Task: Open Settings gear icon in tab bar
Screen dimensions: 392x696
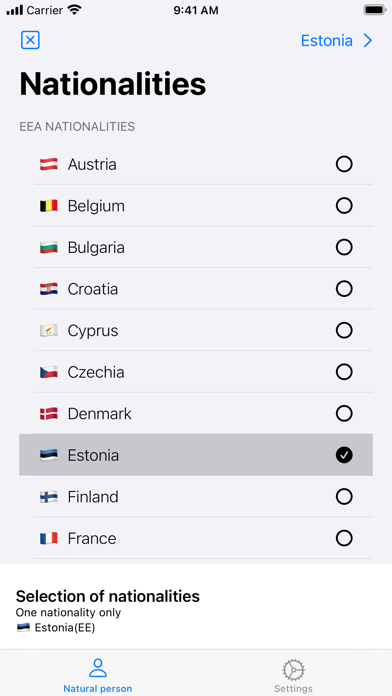Action: 293,669
